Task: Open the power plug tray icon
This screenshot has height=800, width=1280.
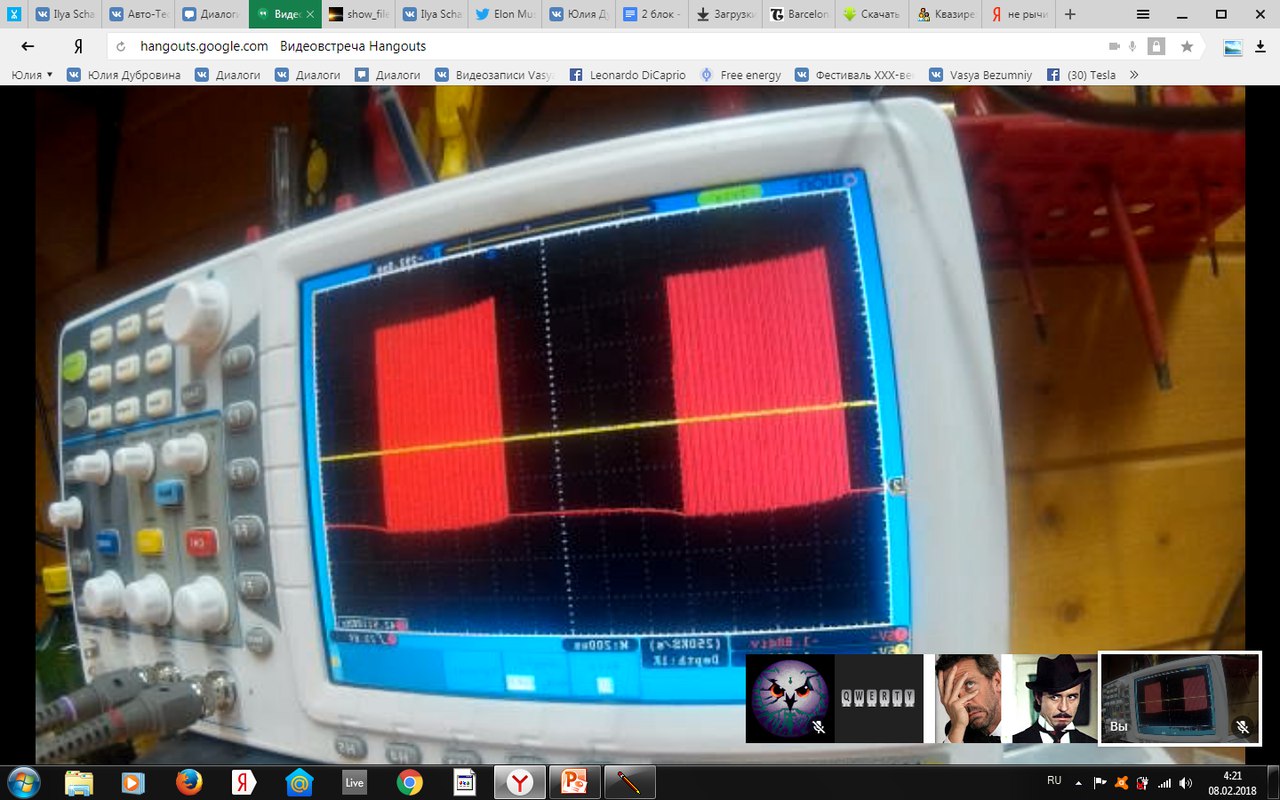Action: [x=1143, y=782]
